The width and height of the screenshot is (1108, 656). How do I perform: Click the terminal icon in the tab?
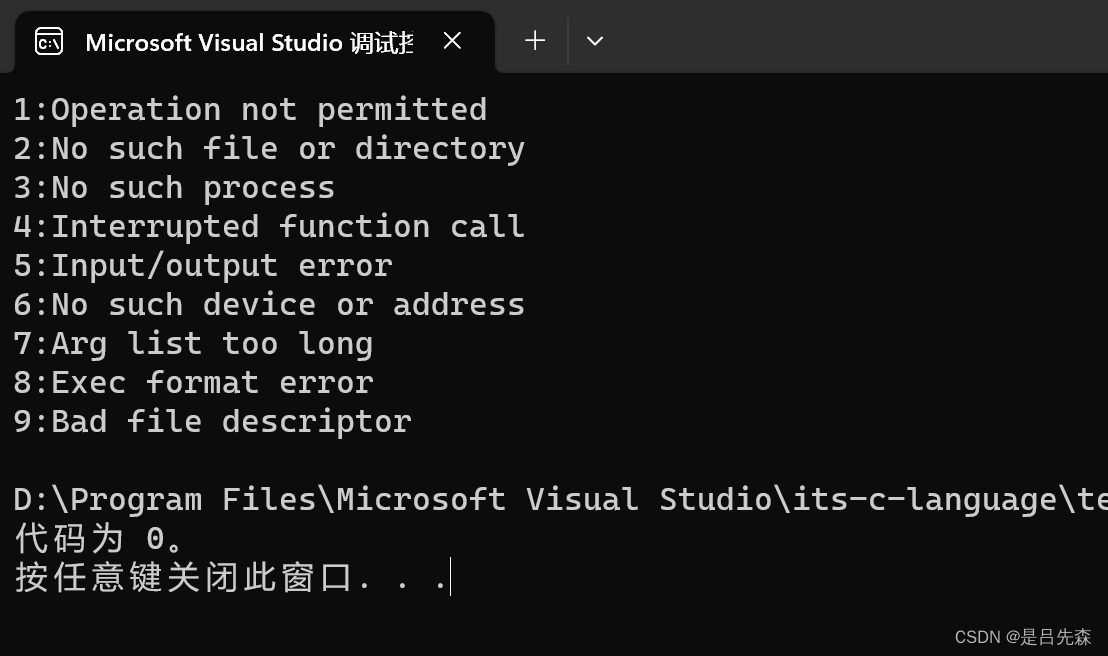click(49, 41)
